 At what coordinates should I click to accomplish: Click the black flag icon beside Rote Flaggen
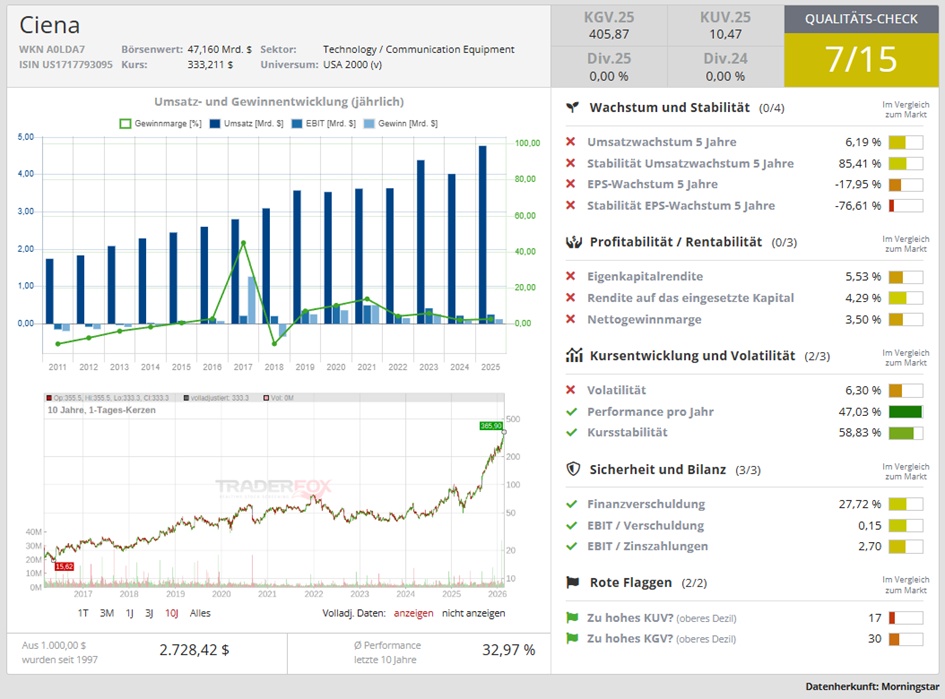573,582
